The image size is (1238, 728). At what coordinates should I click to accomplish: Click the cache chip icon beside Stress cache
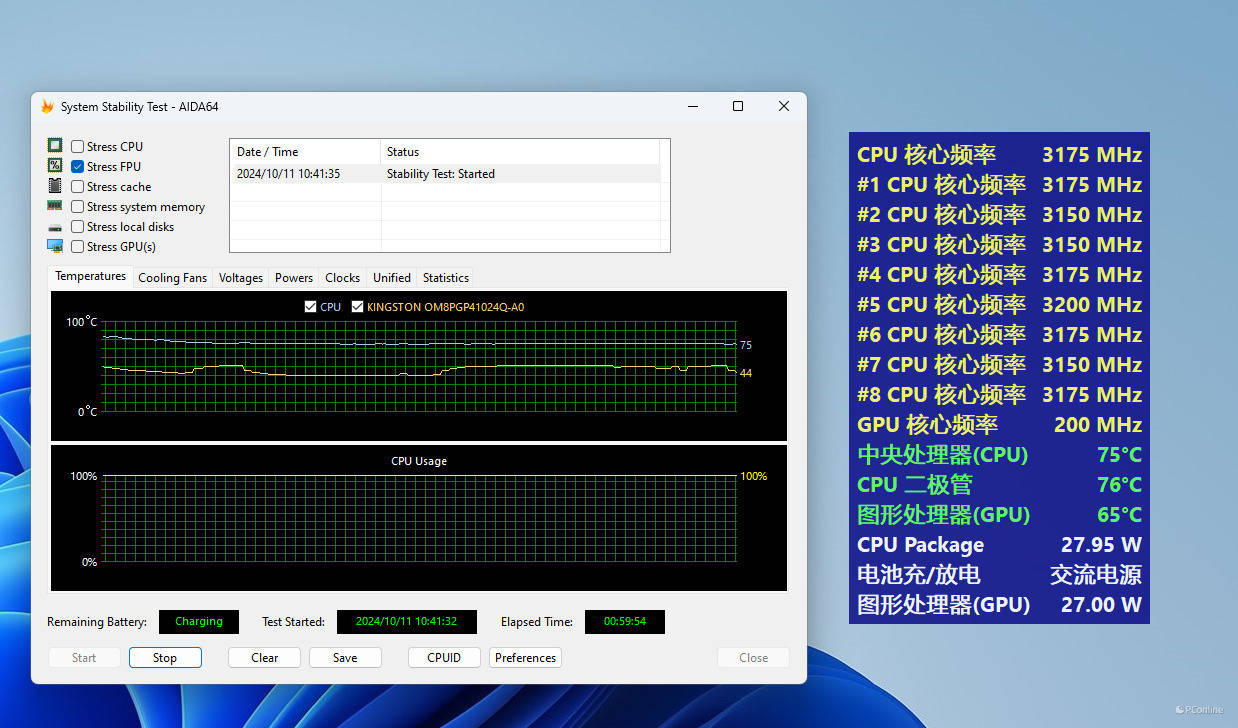[x=55, y=186]
